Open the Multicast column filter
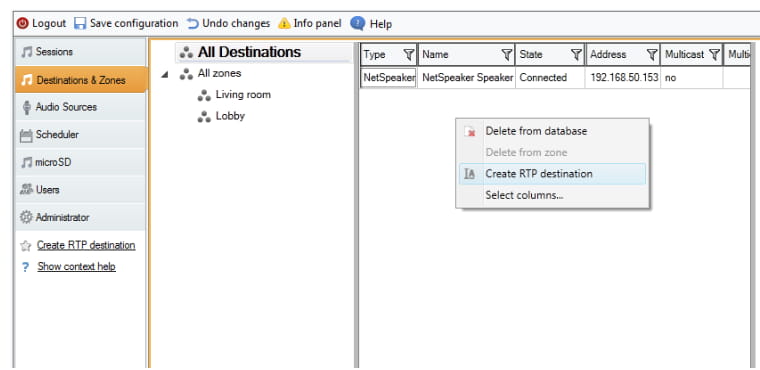760x370 pixels. pyautogui.click(x=714, y=55)
